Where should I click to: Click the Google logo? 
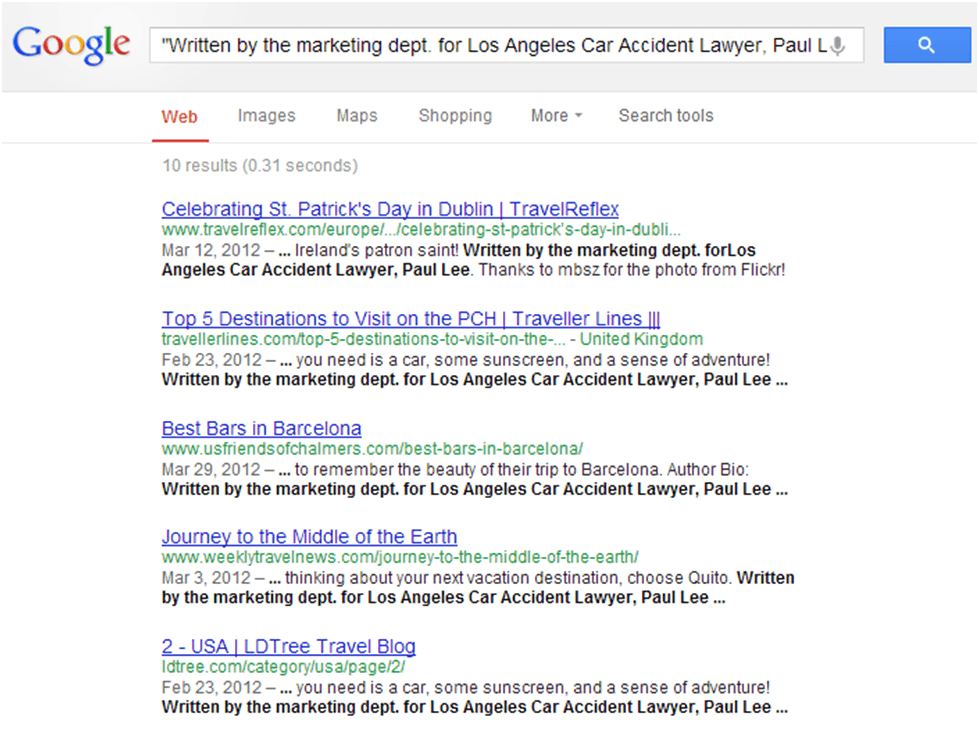pos(71,44)
